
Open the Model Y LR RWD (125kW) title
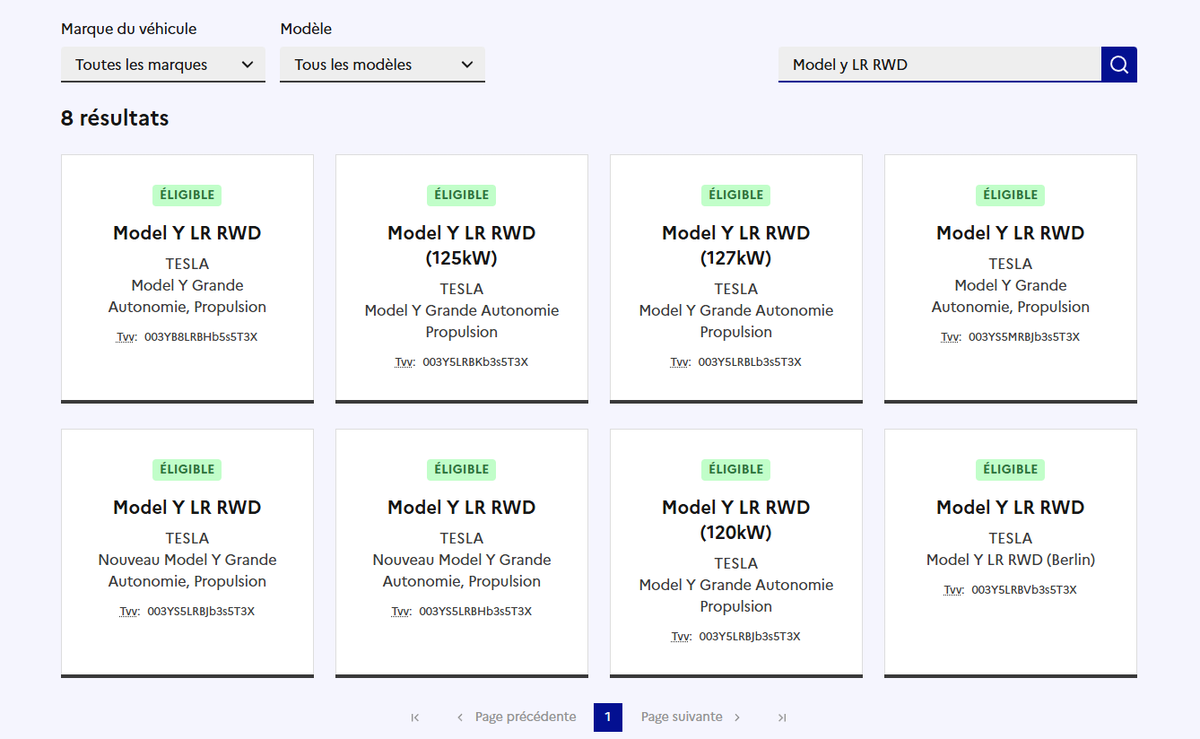tap(462, 245)
